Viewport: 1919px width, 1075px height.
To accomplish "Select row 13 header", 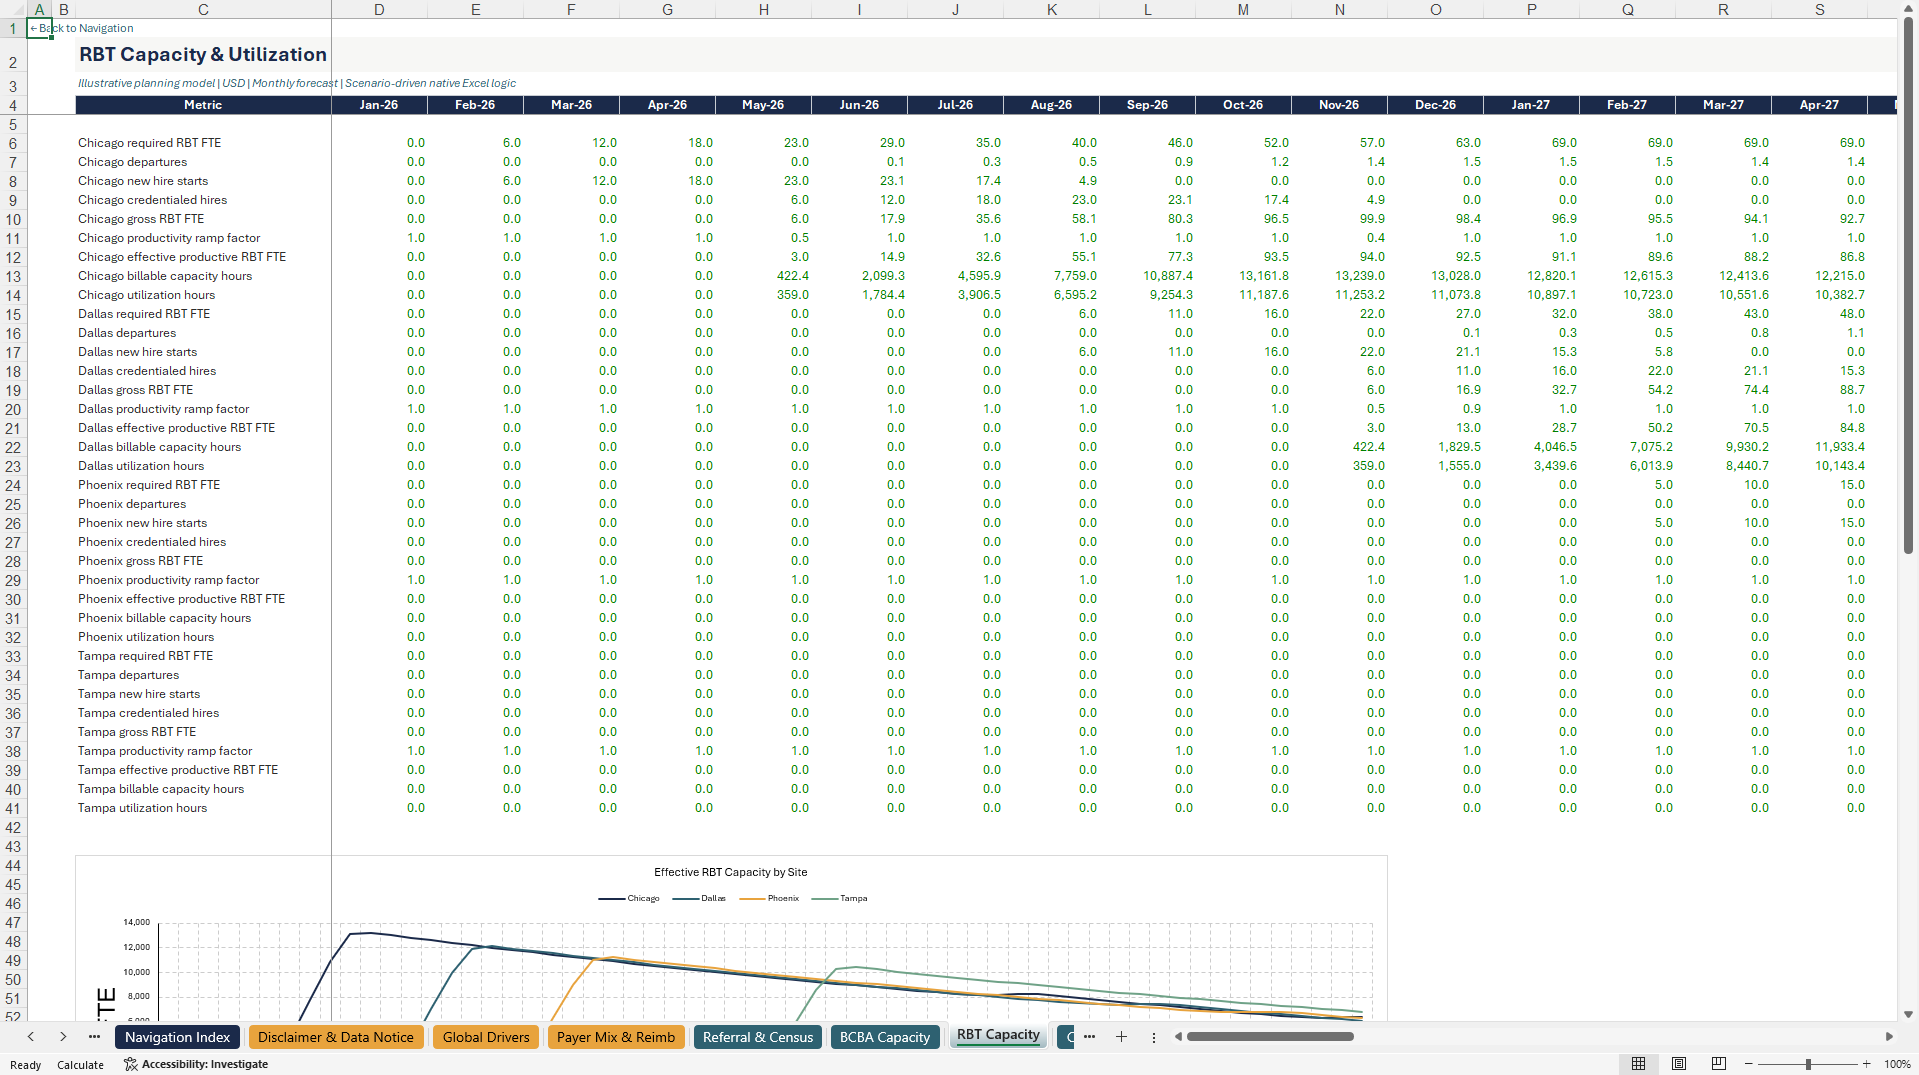I will [13, 277].
